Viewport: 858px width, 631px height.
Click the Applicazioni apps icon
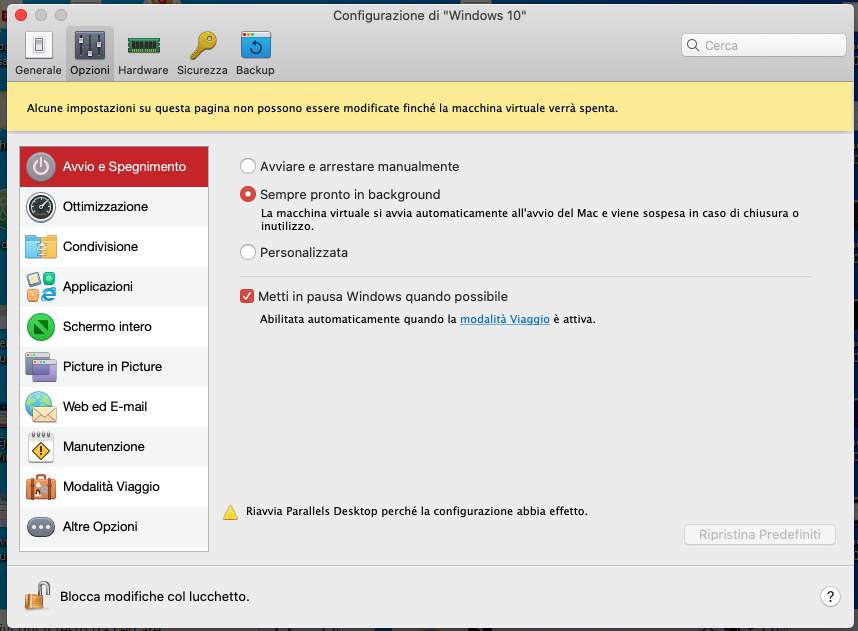(x=40, y=287)
